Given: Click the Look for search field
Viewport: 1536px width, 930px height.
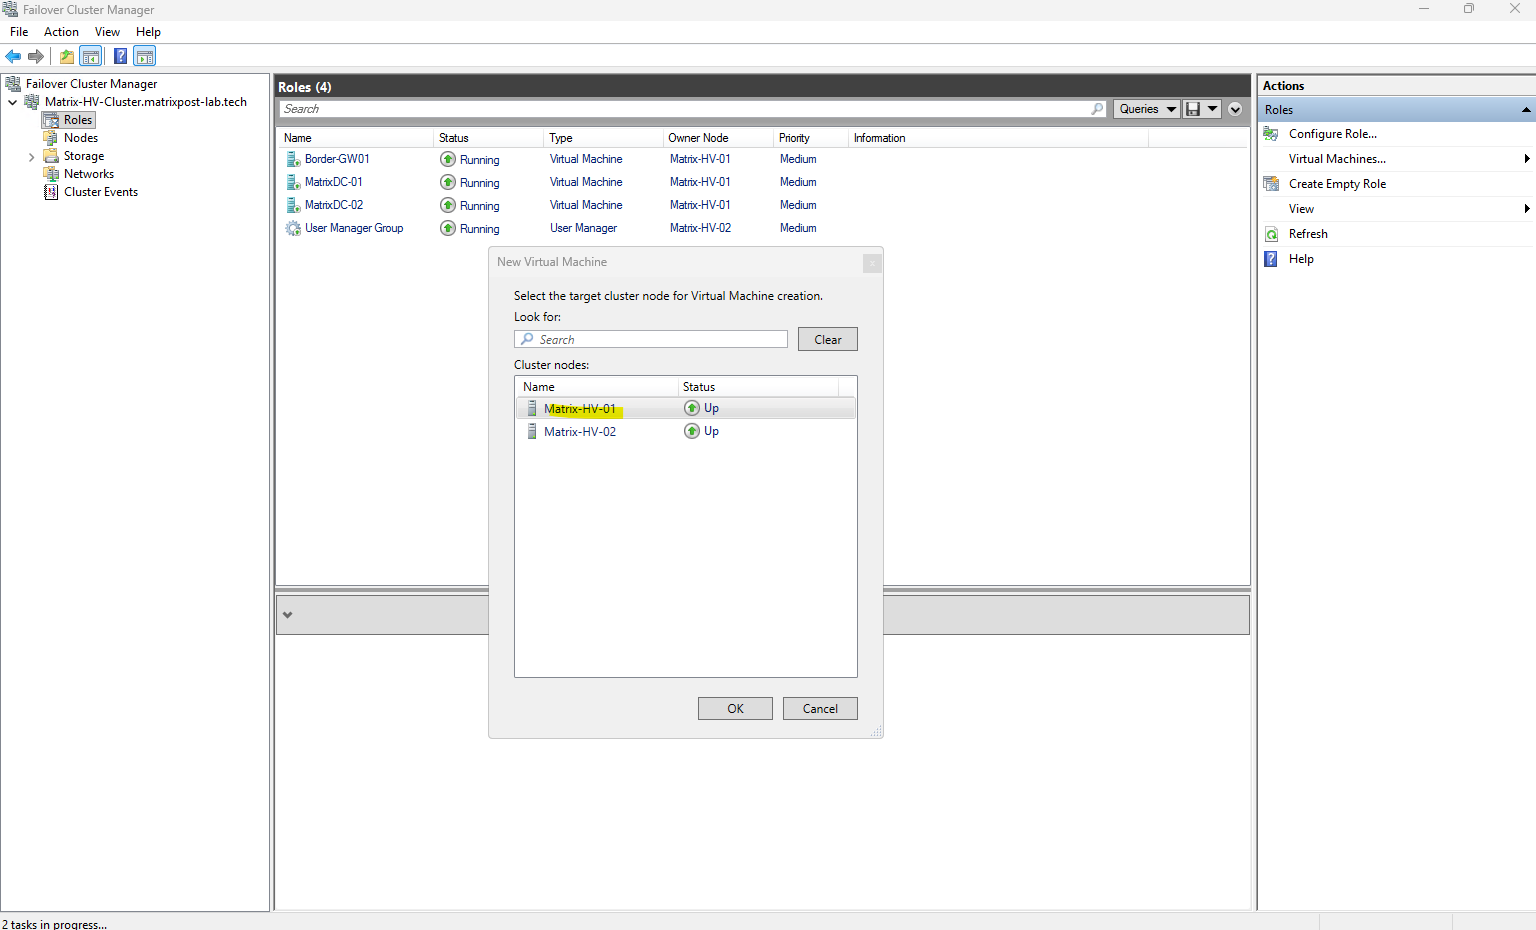Looking at the screenshot, I should point(651,339).
